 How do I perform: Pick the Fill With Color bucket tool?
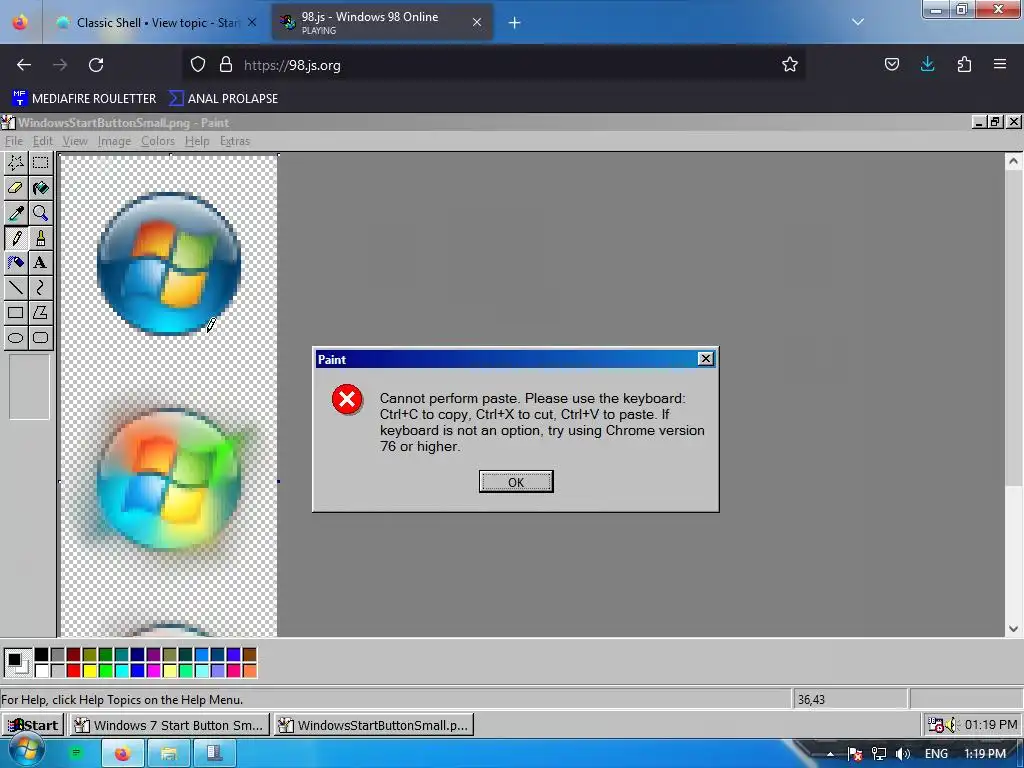[x=40, y=188]
